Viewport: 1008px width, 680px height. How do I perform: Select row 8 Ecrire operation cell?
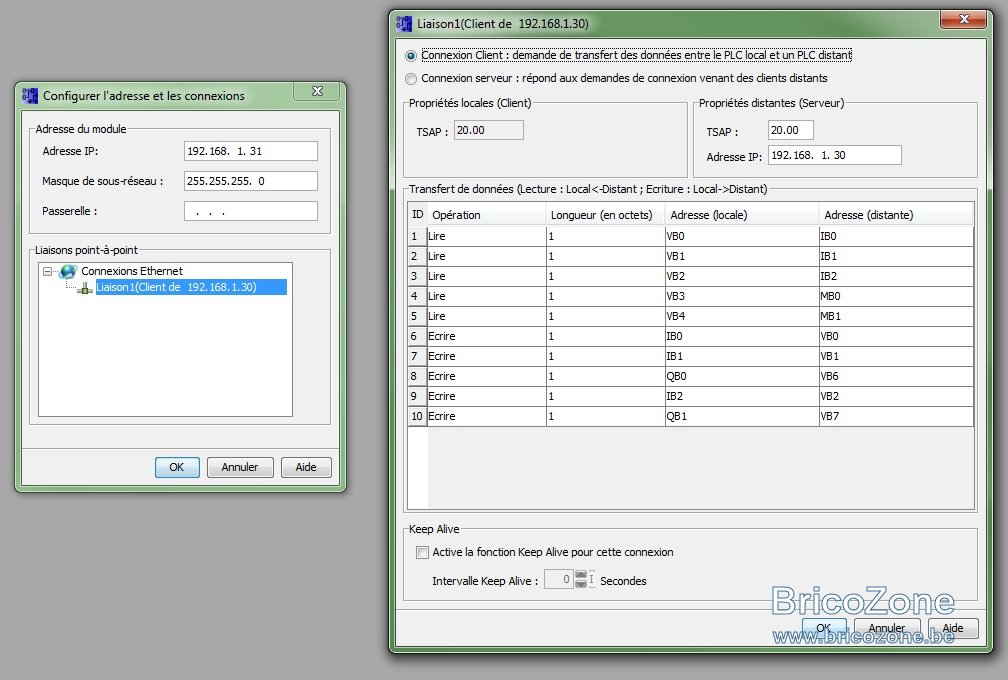(487, 376)
